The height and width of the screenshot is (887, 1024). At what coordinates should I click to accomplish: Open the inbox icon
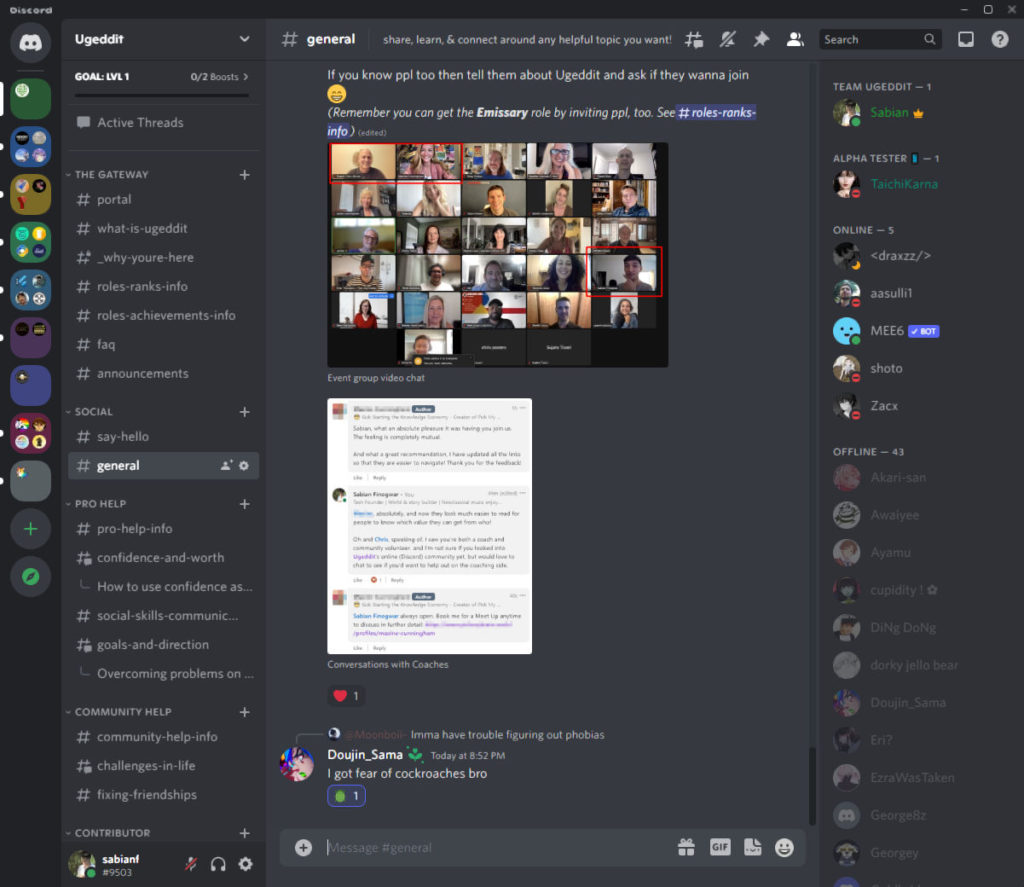(x=965, y=40)
